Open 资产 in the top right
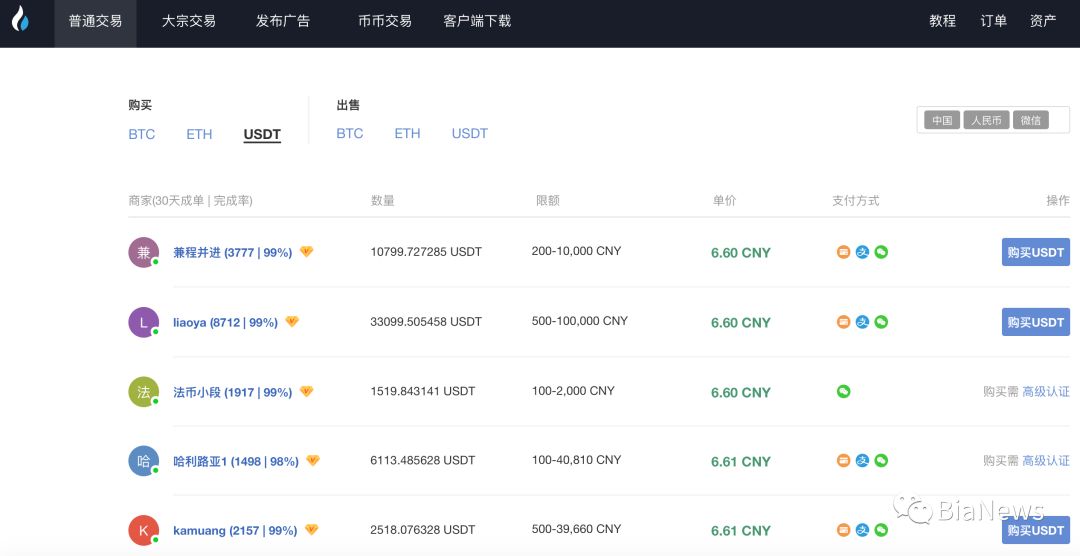Screen dimensions: 1080x556 pos(1043,21)
